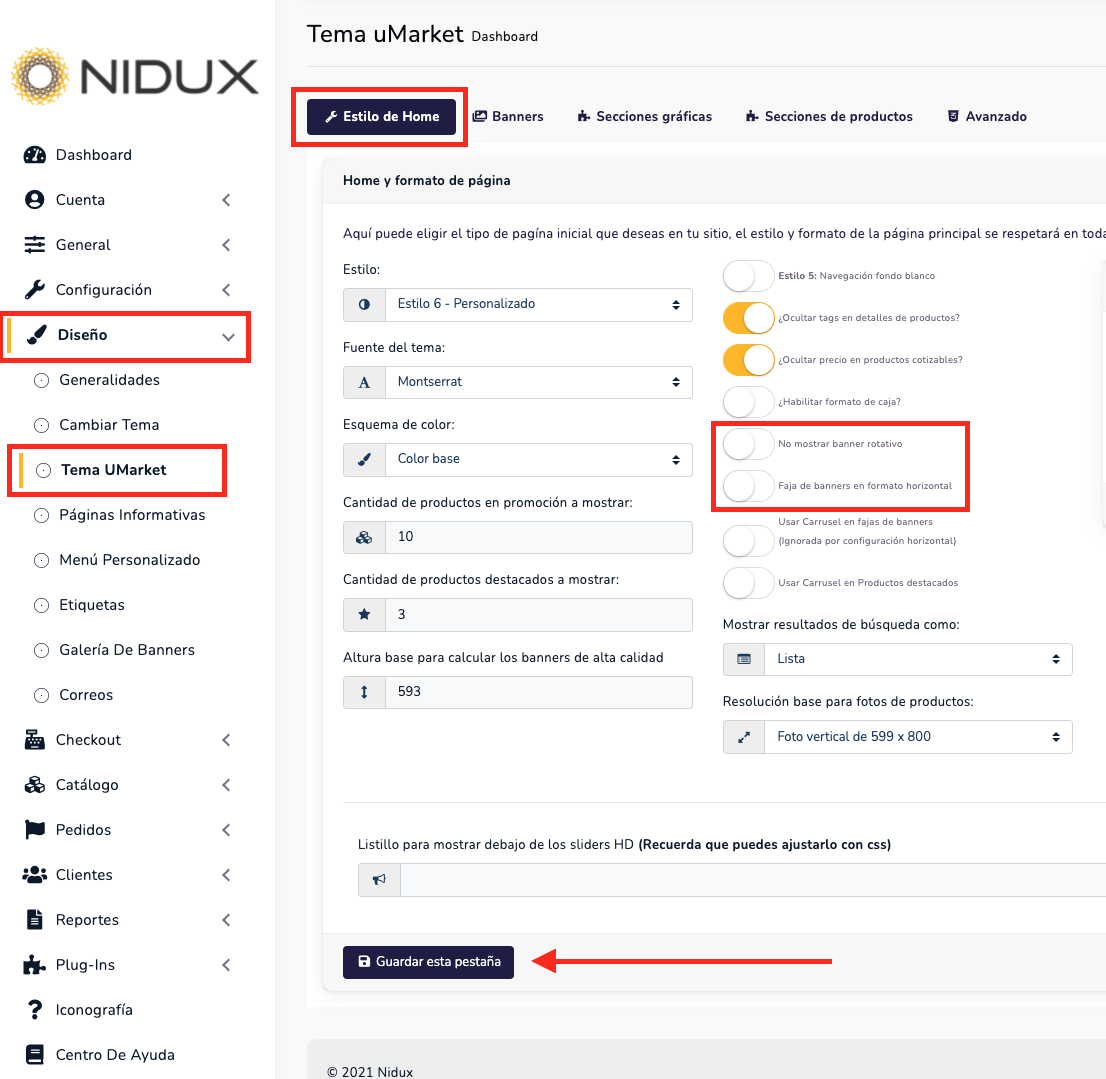
Task: Disable Ocultar precio en productos cotizables
Action: pos(748,360)
